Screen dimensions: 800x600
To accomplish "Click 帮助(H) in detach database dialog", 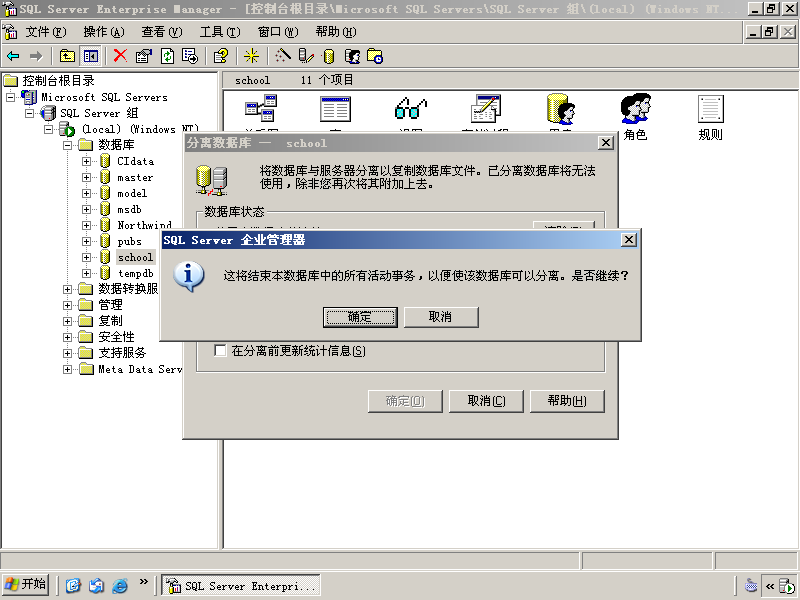I will point(567,401).
